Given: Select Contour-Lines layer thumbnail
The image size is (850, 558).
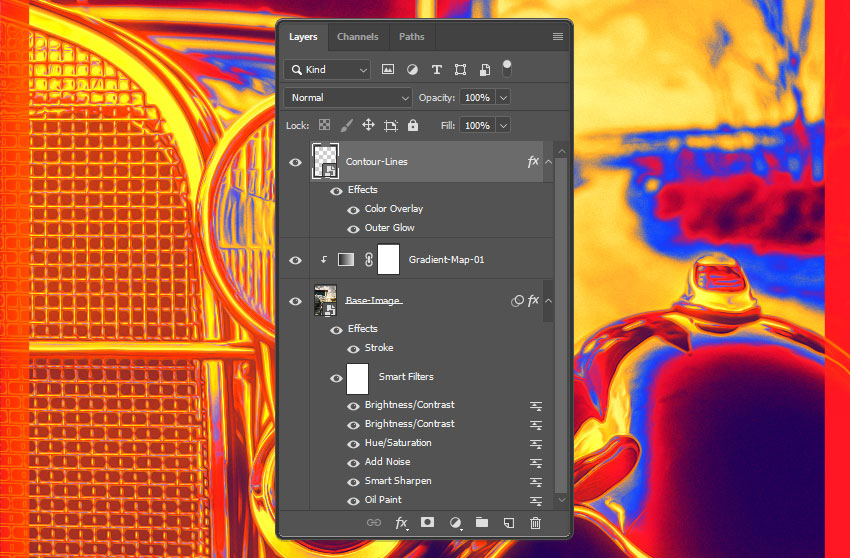Looking at the screenshot, I should (325, 161).
